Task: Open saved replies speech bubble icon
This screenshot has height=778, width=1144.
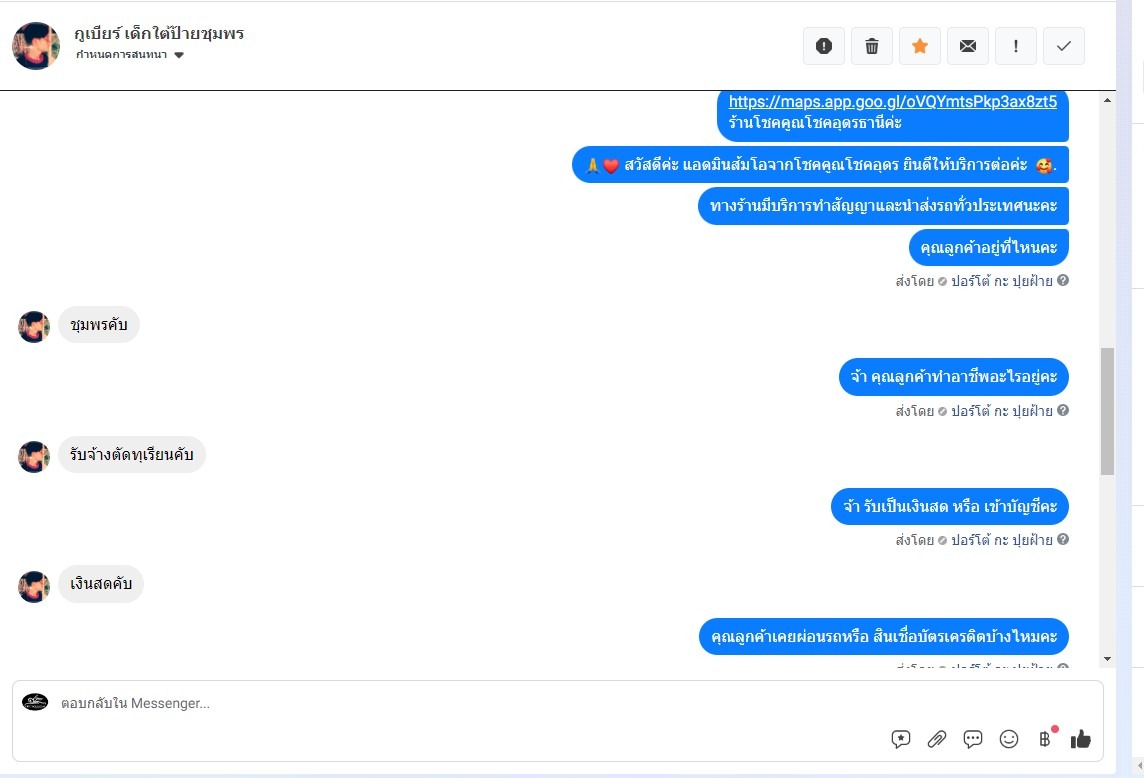Action: coord(901,739)
